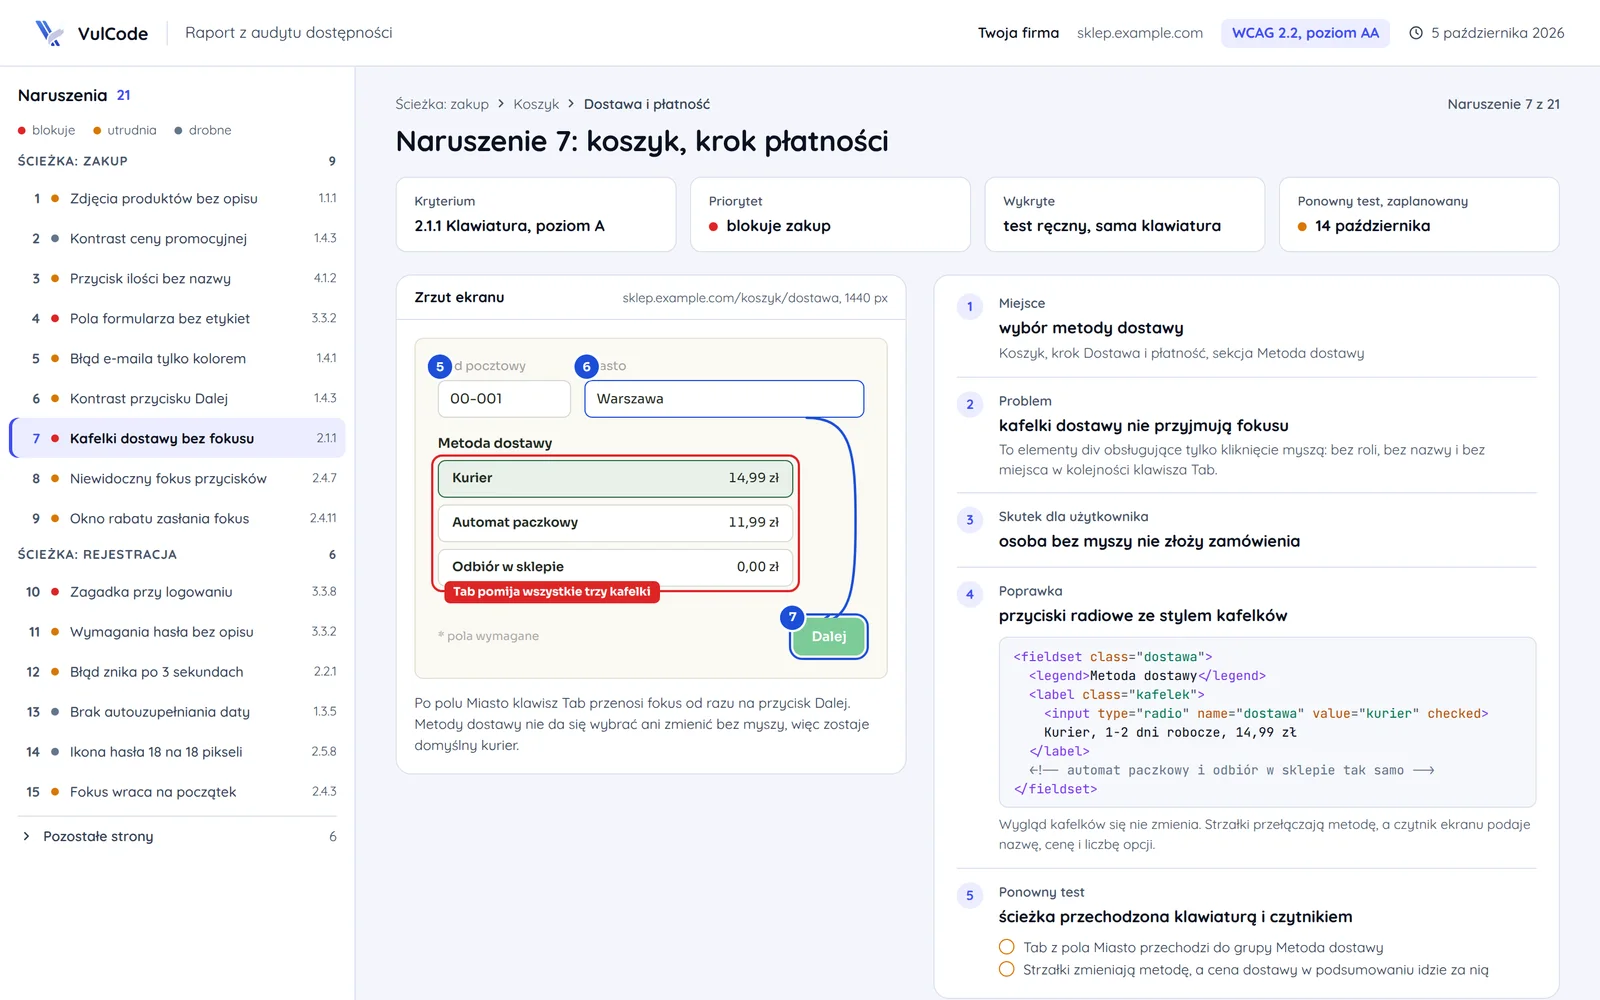Select the Automat paczkowy delivery tile
1600x1000 pixels.
[615, 522]
